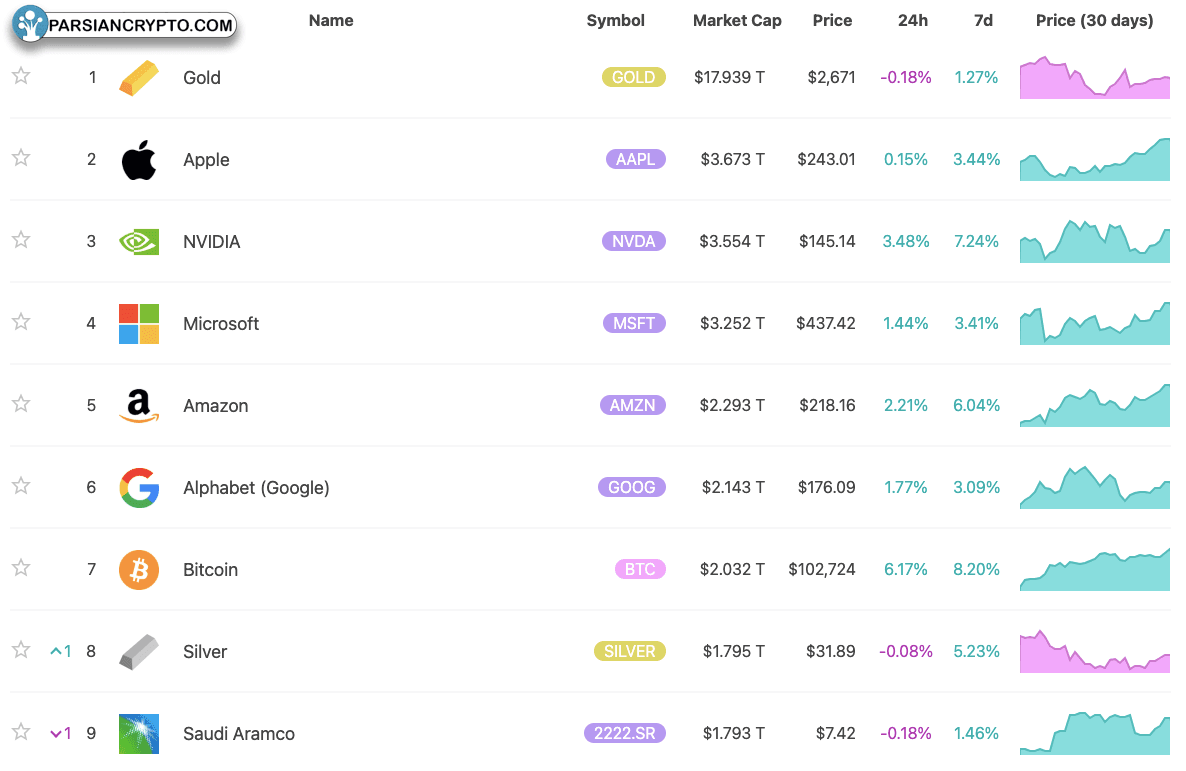Click the Microsoft logo icon
This screenshot has height=771, width=1186.
point(139,324)
